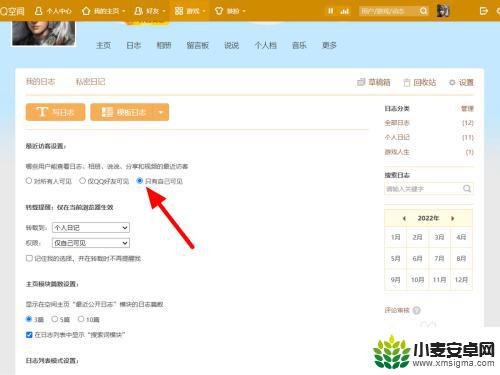This screenshot has width=500, height=375.
Task: Open 游戏人生 category link
Action: pyautogui.click(x=397, y=152)
